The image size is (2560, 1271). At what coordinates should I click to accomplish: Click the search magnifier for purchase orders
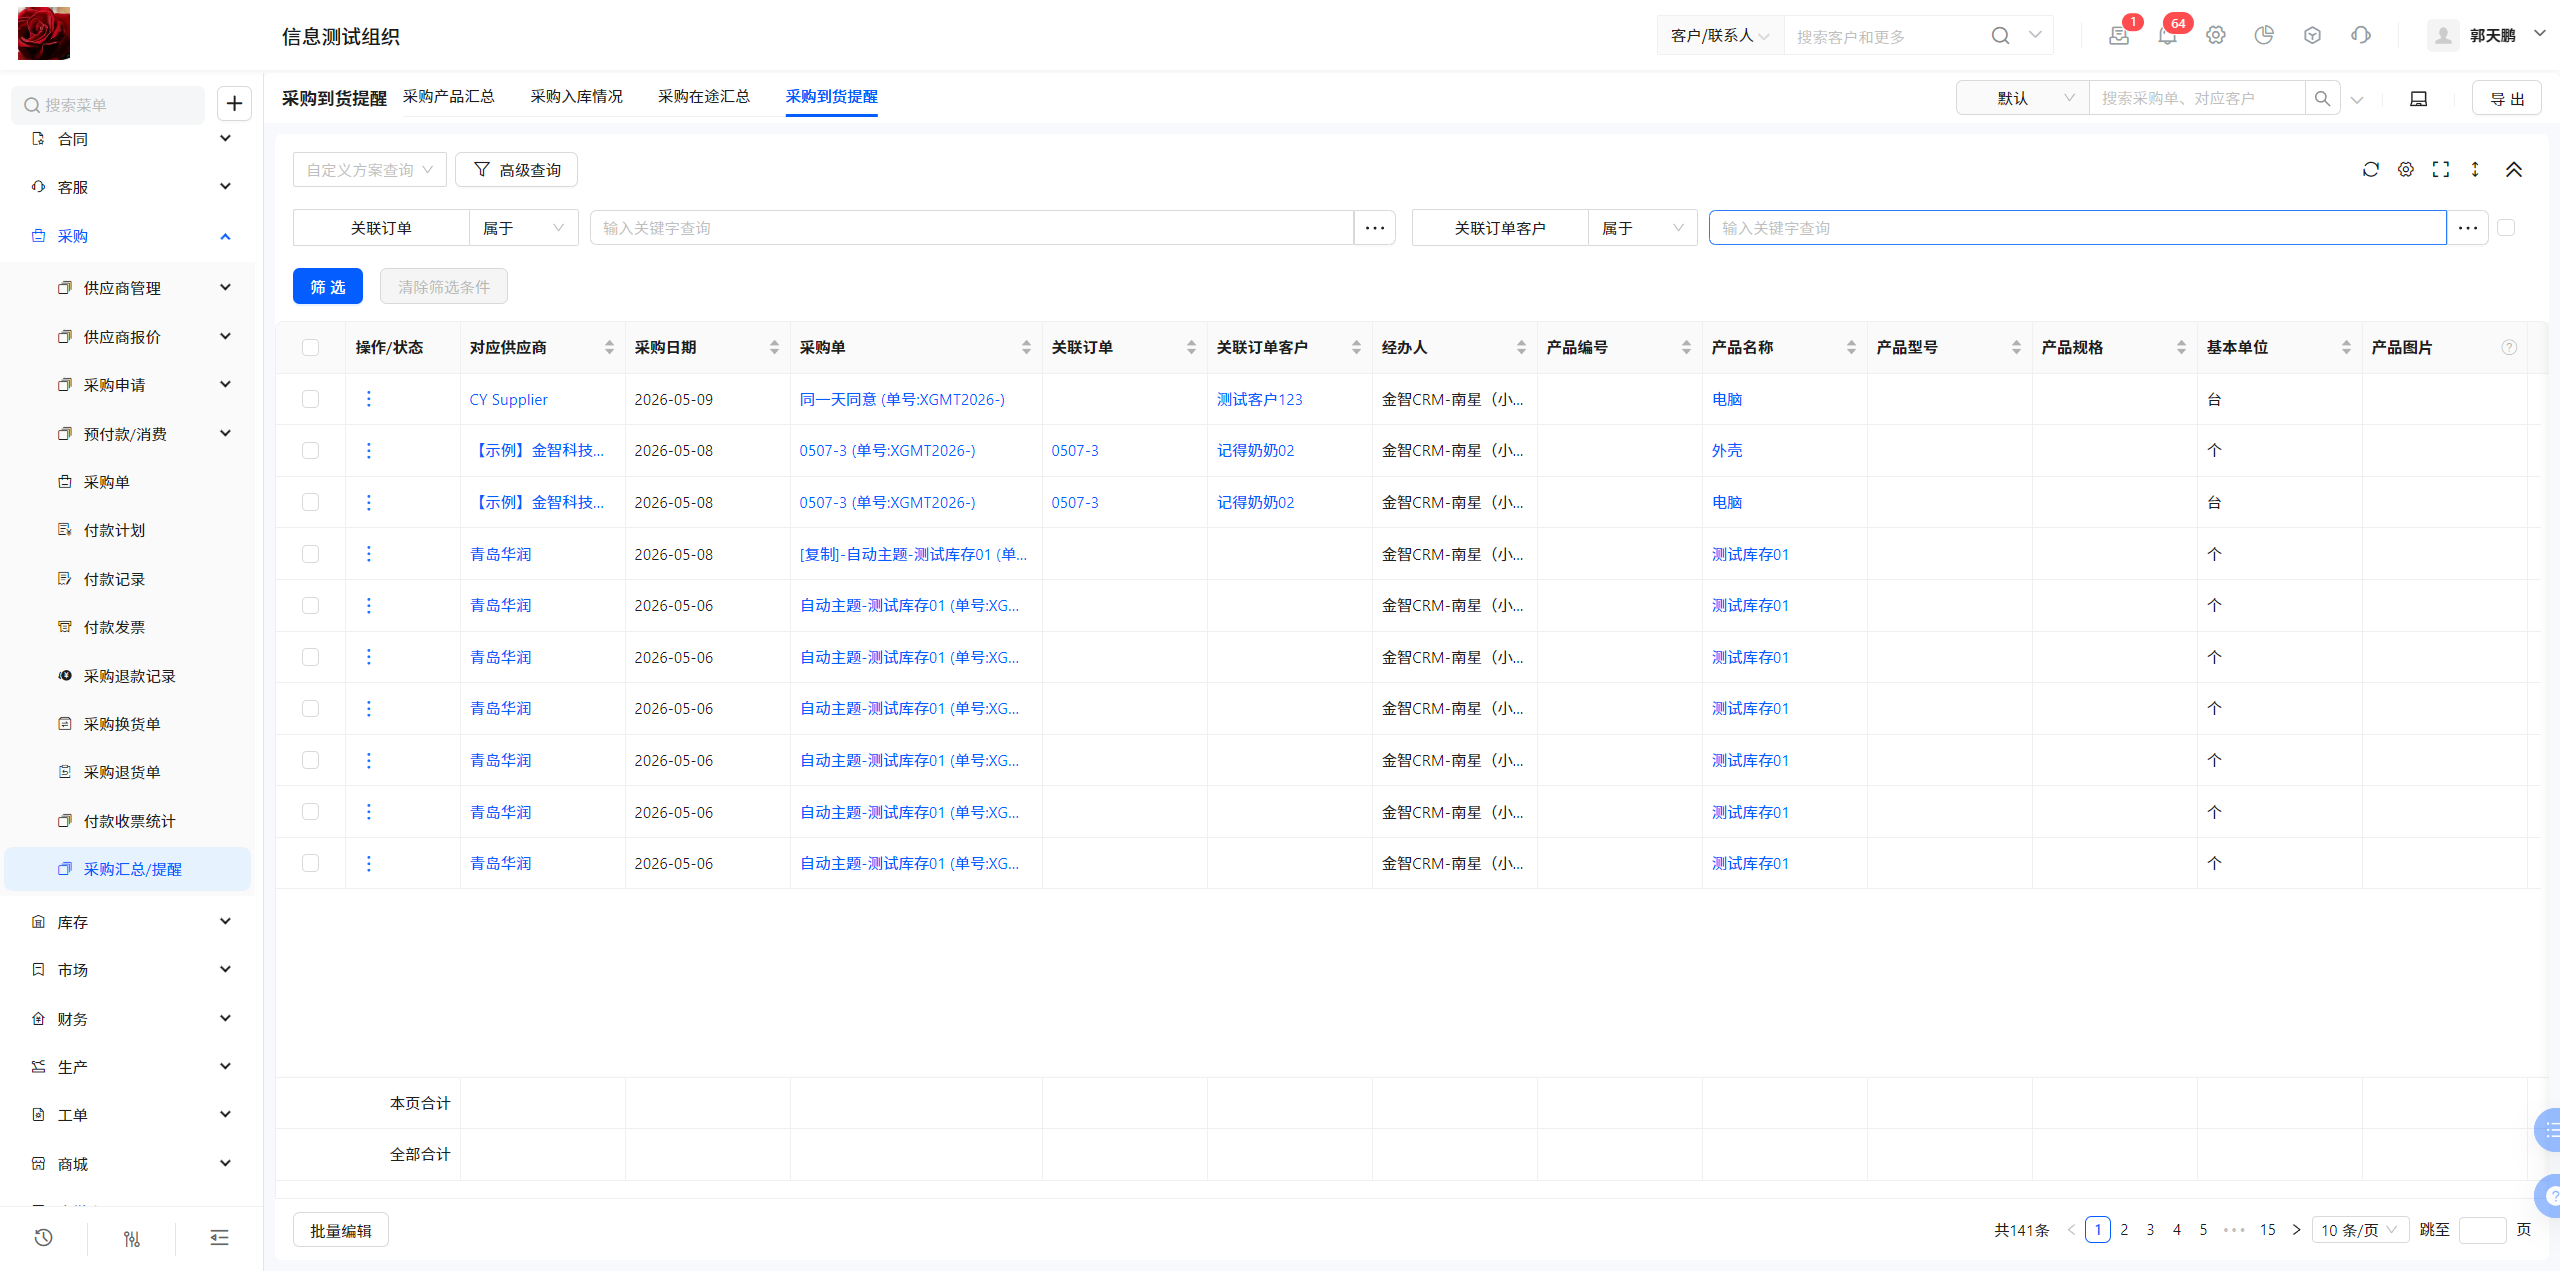tap(2322, 98)
